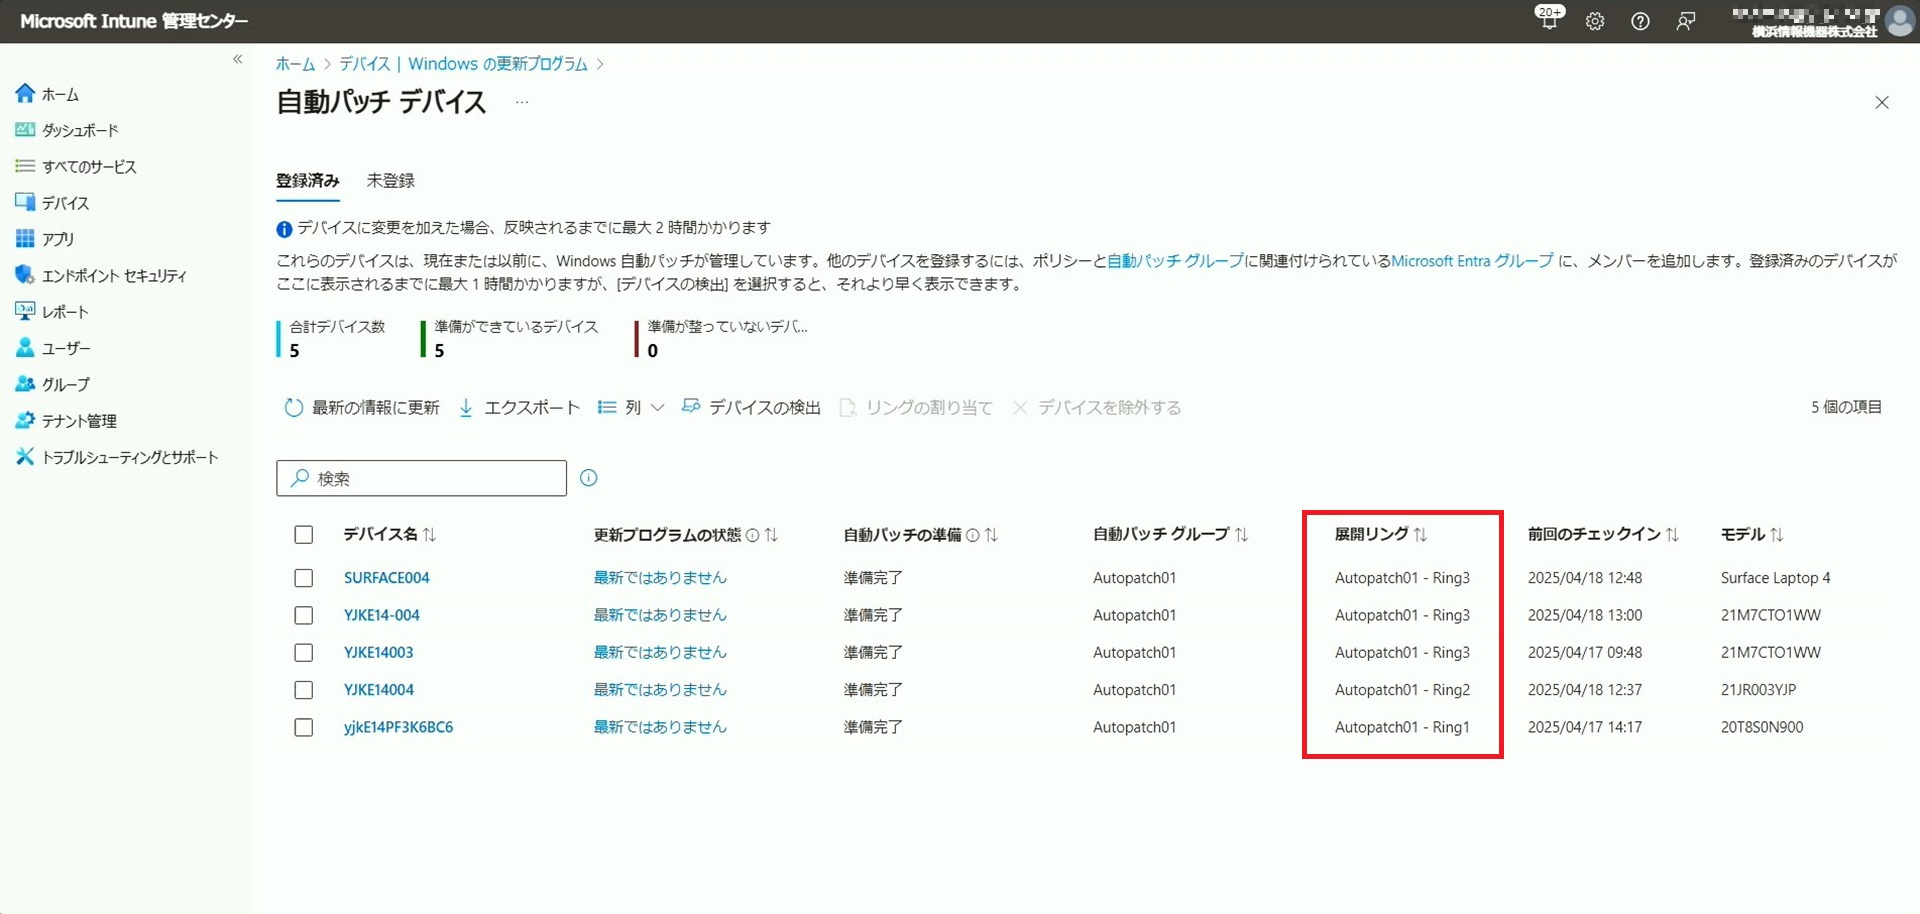Screen dimensions: 1920x914
Task: Check the YJKE14003 row checkbox
Action: coord(304,653)
